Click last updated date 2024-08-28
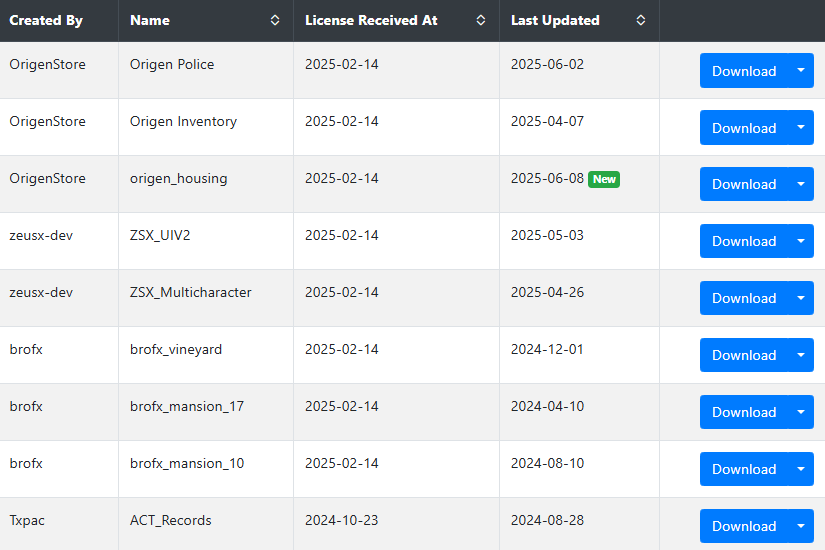 point(547,520)
